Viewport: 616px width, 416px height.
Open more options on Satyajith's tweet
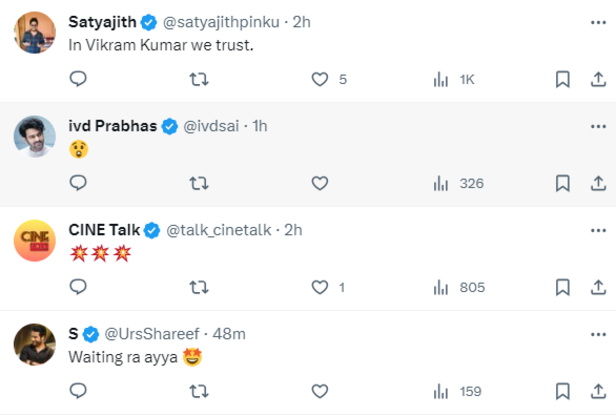(x=598, y=21)
